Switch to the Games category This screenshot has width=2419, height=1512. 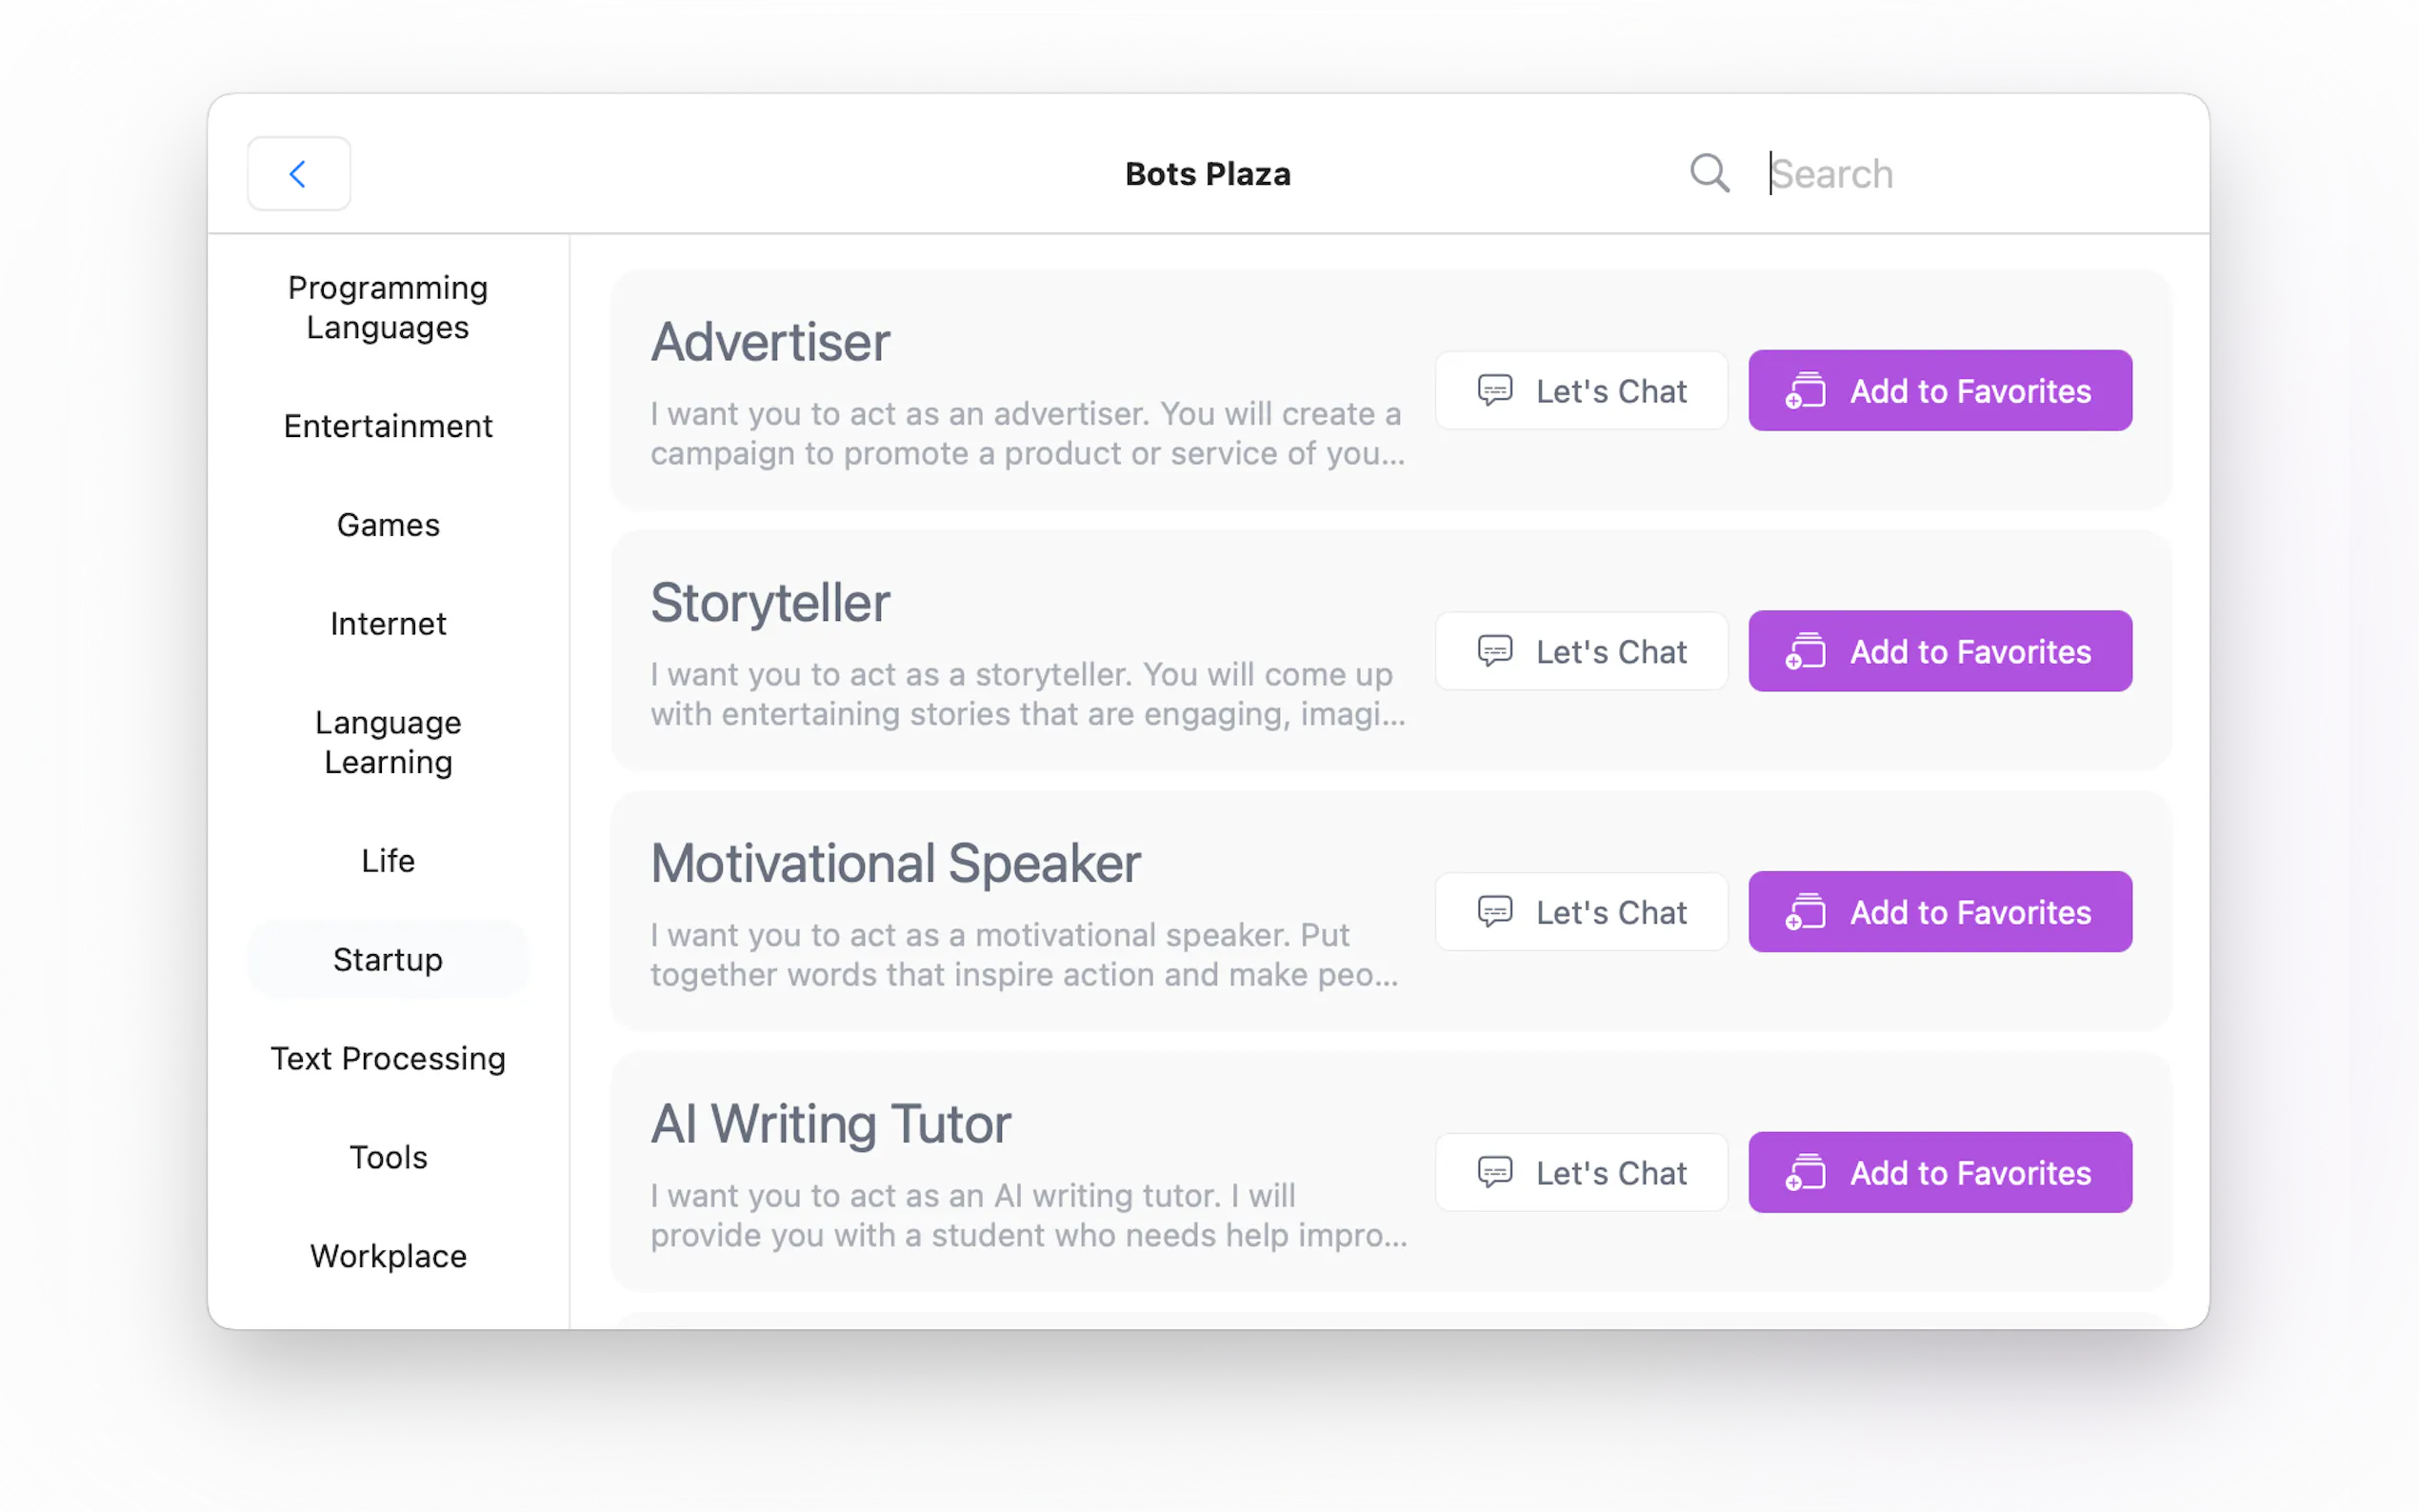388,525
